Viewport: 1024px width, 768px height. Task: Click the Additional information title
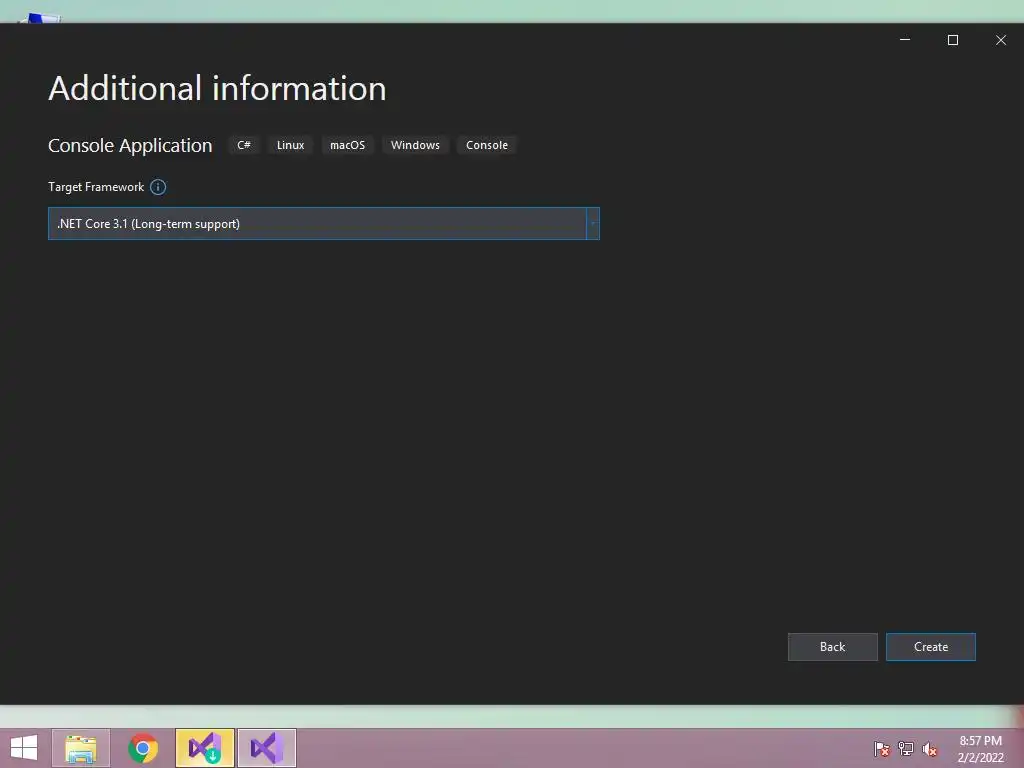(217, 88)
